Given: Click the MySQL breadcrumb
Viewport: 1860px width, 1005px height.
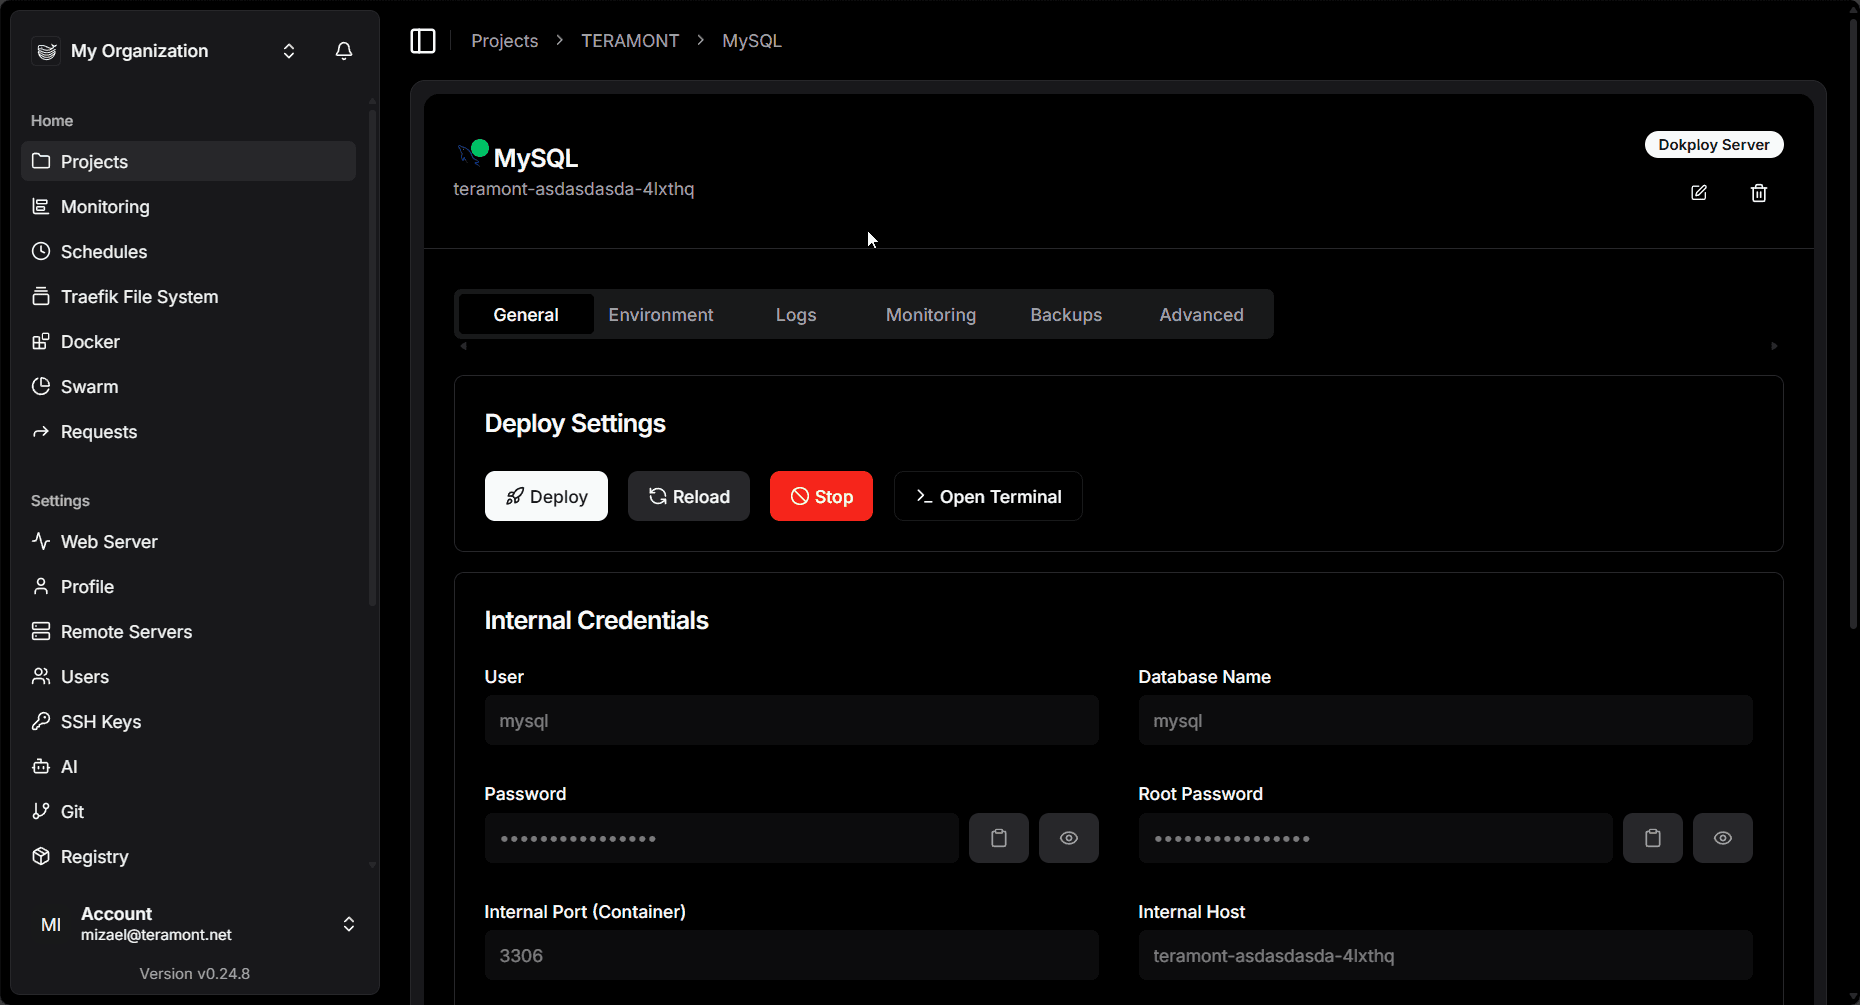Looking at the screenshot, I should coord(752,41).
